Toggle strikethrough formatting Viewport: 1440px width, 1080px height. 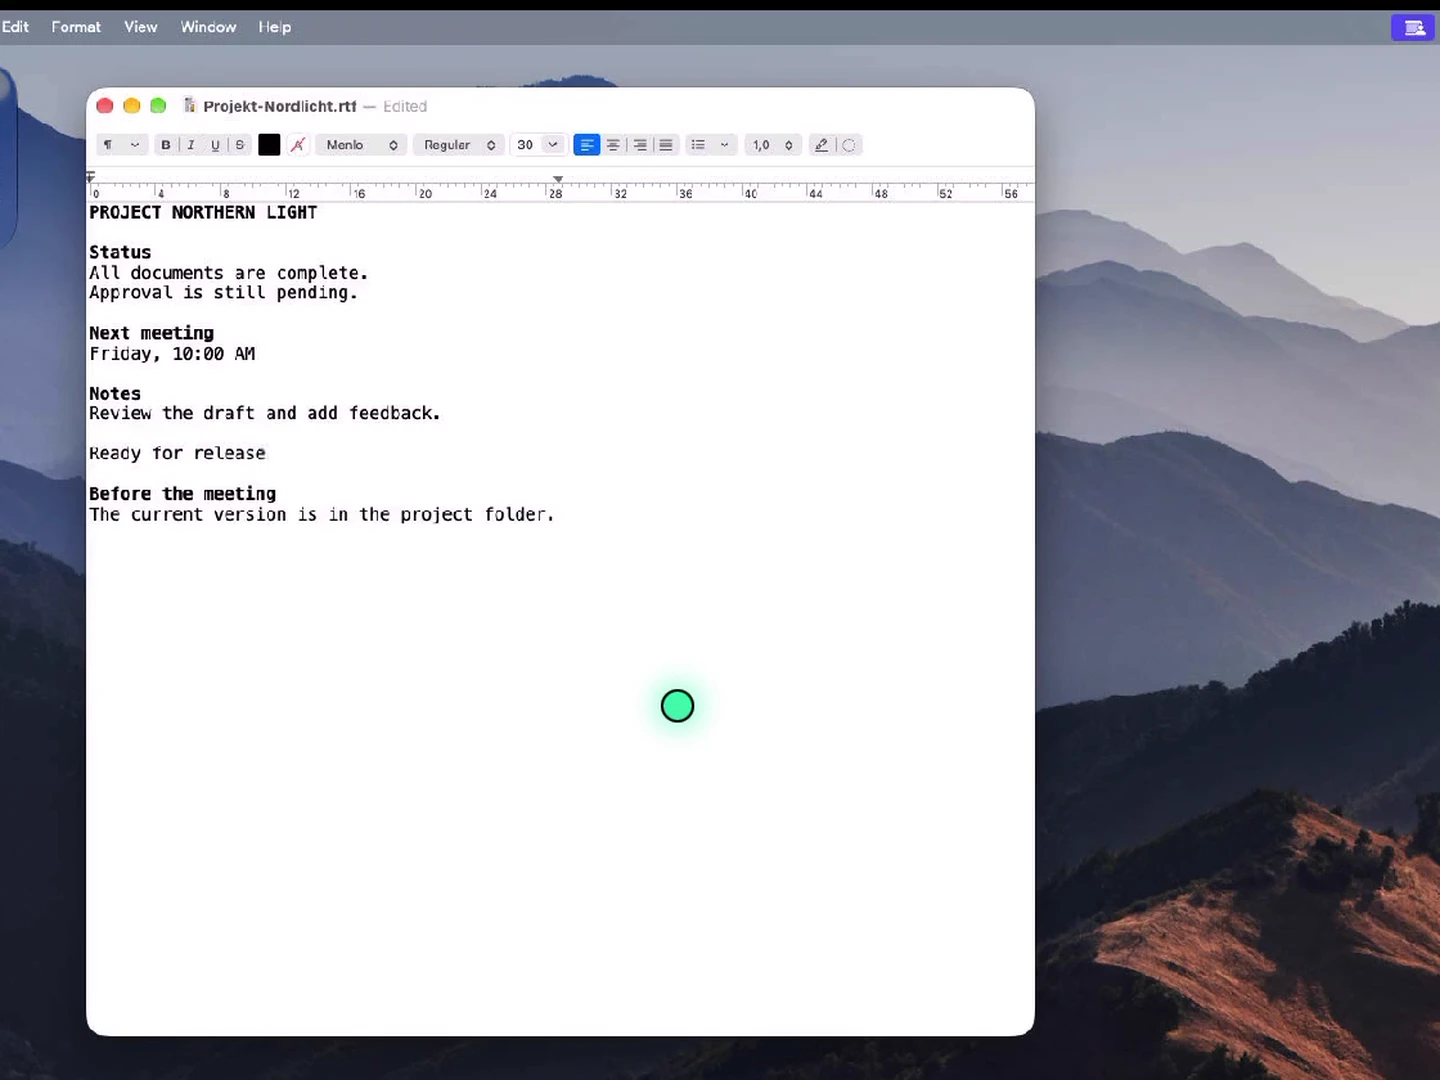tap(240, 145)
